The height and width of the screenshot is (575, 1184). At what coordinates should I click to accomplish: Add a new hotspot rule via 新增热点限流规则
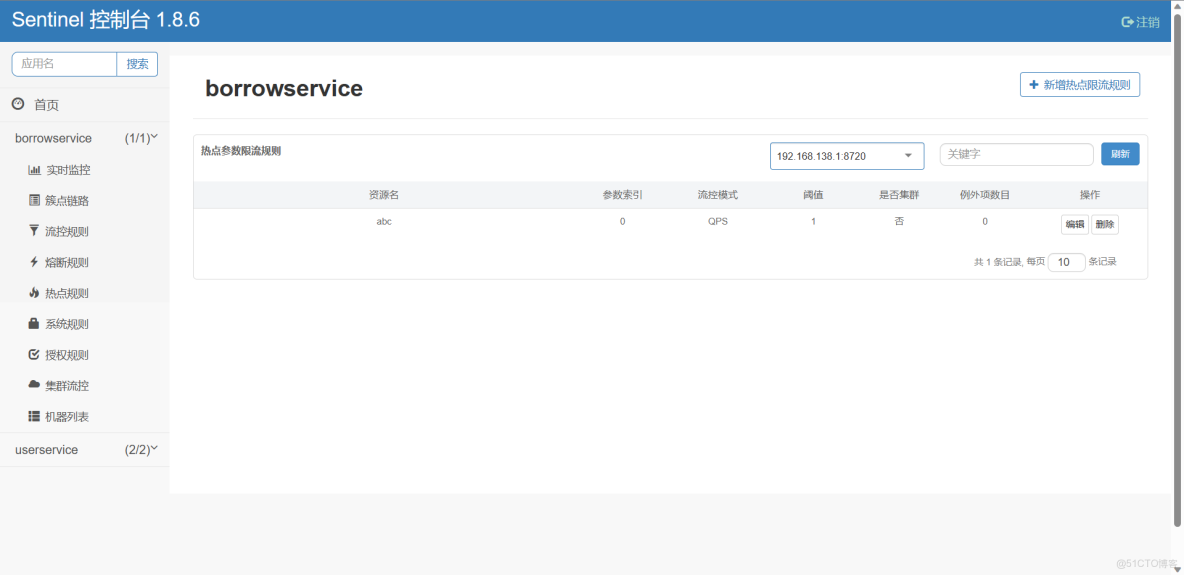pos(1080,85)
